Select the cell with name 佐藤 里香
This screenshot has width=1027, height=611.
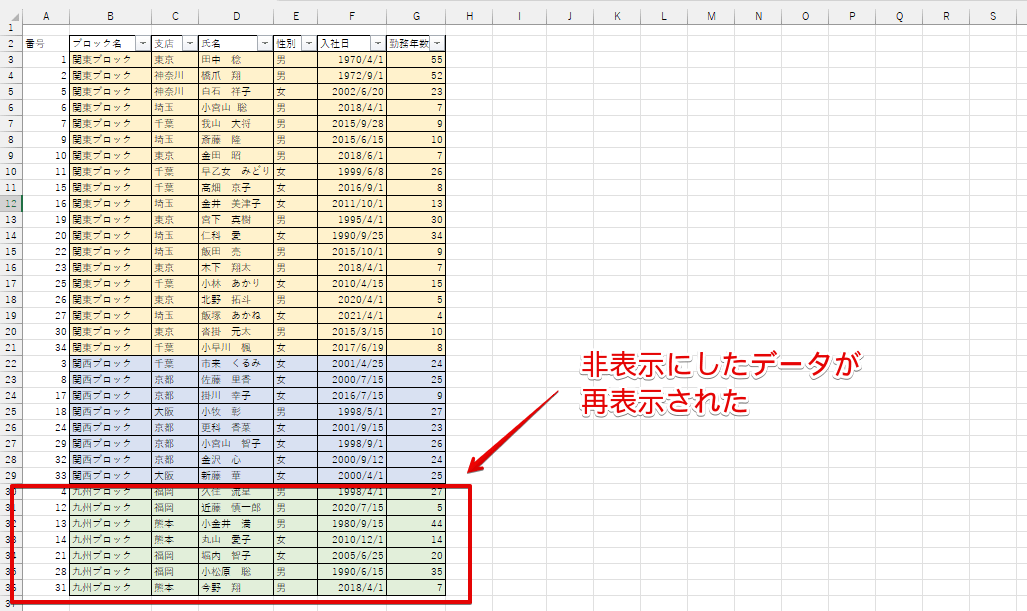click(236, 379)
